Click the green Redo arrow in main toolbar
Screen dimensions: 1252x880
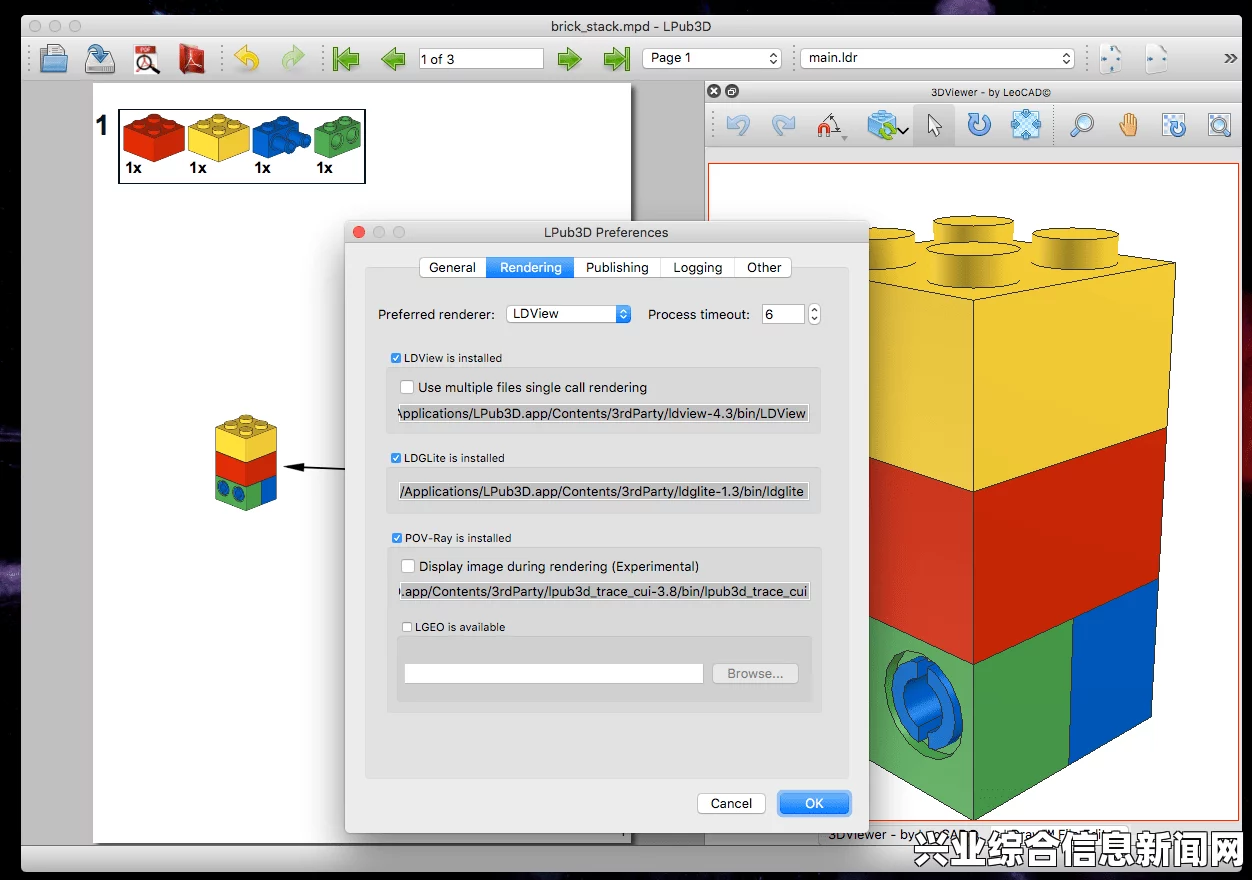292,59
